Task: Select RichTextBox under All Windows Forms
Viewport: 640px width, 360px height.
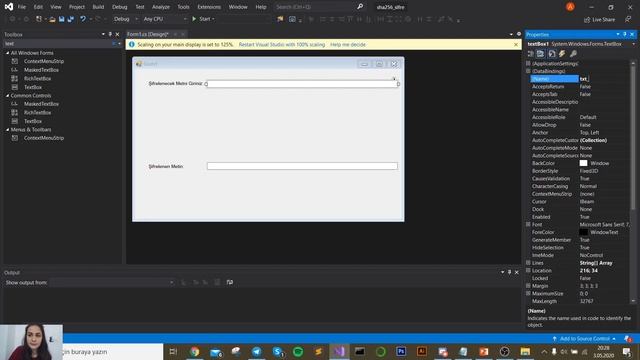Action: pos(37,78)
